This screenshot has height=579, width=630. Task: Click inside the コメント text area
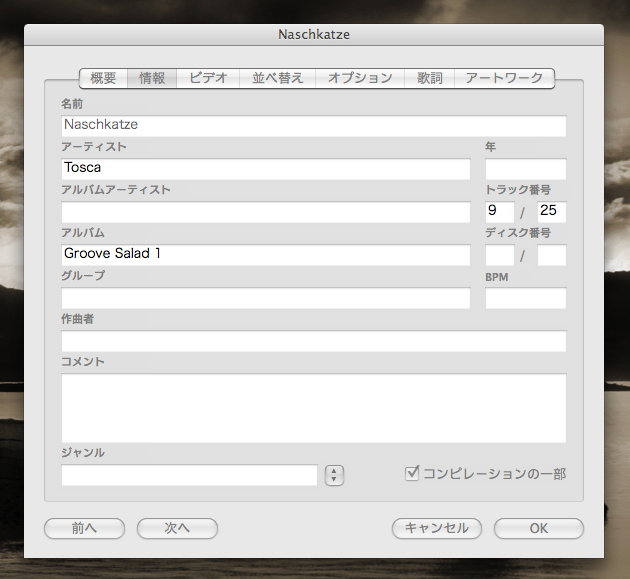click(x=314, y=408)
